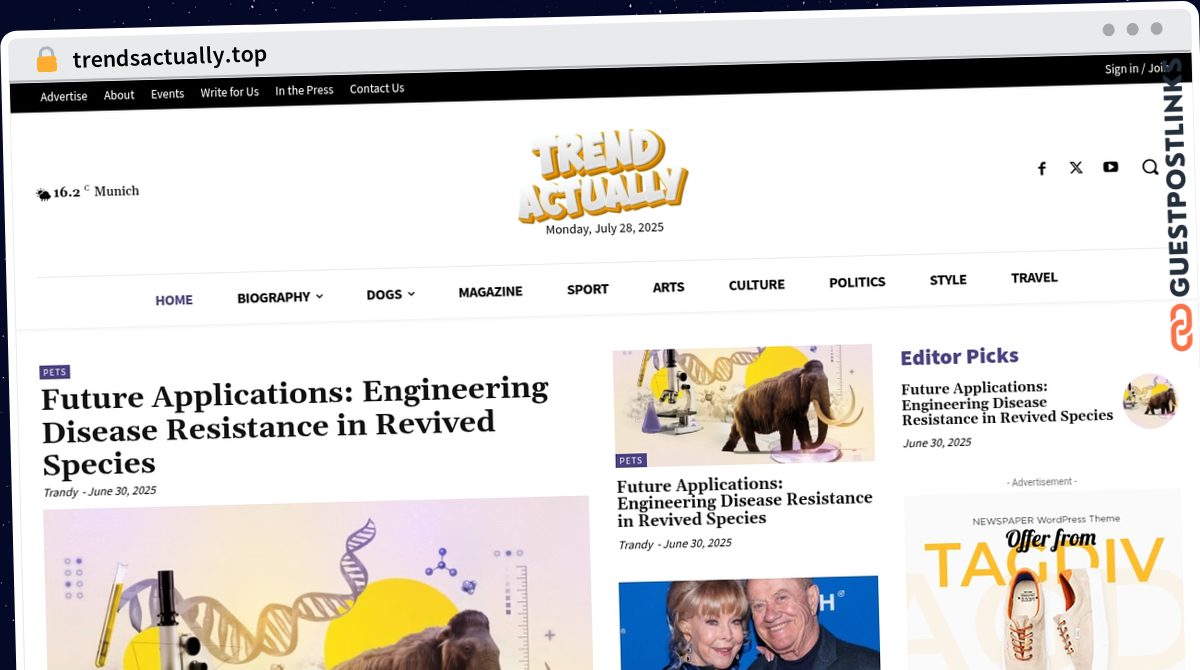
Task: Click the Advertise link in top bar
Action: point(64,96)
